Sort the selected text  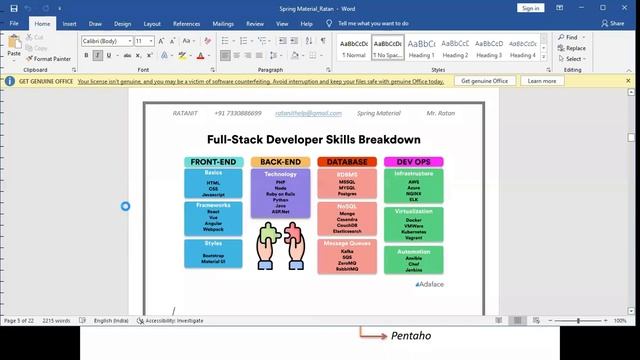point(309,41)
